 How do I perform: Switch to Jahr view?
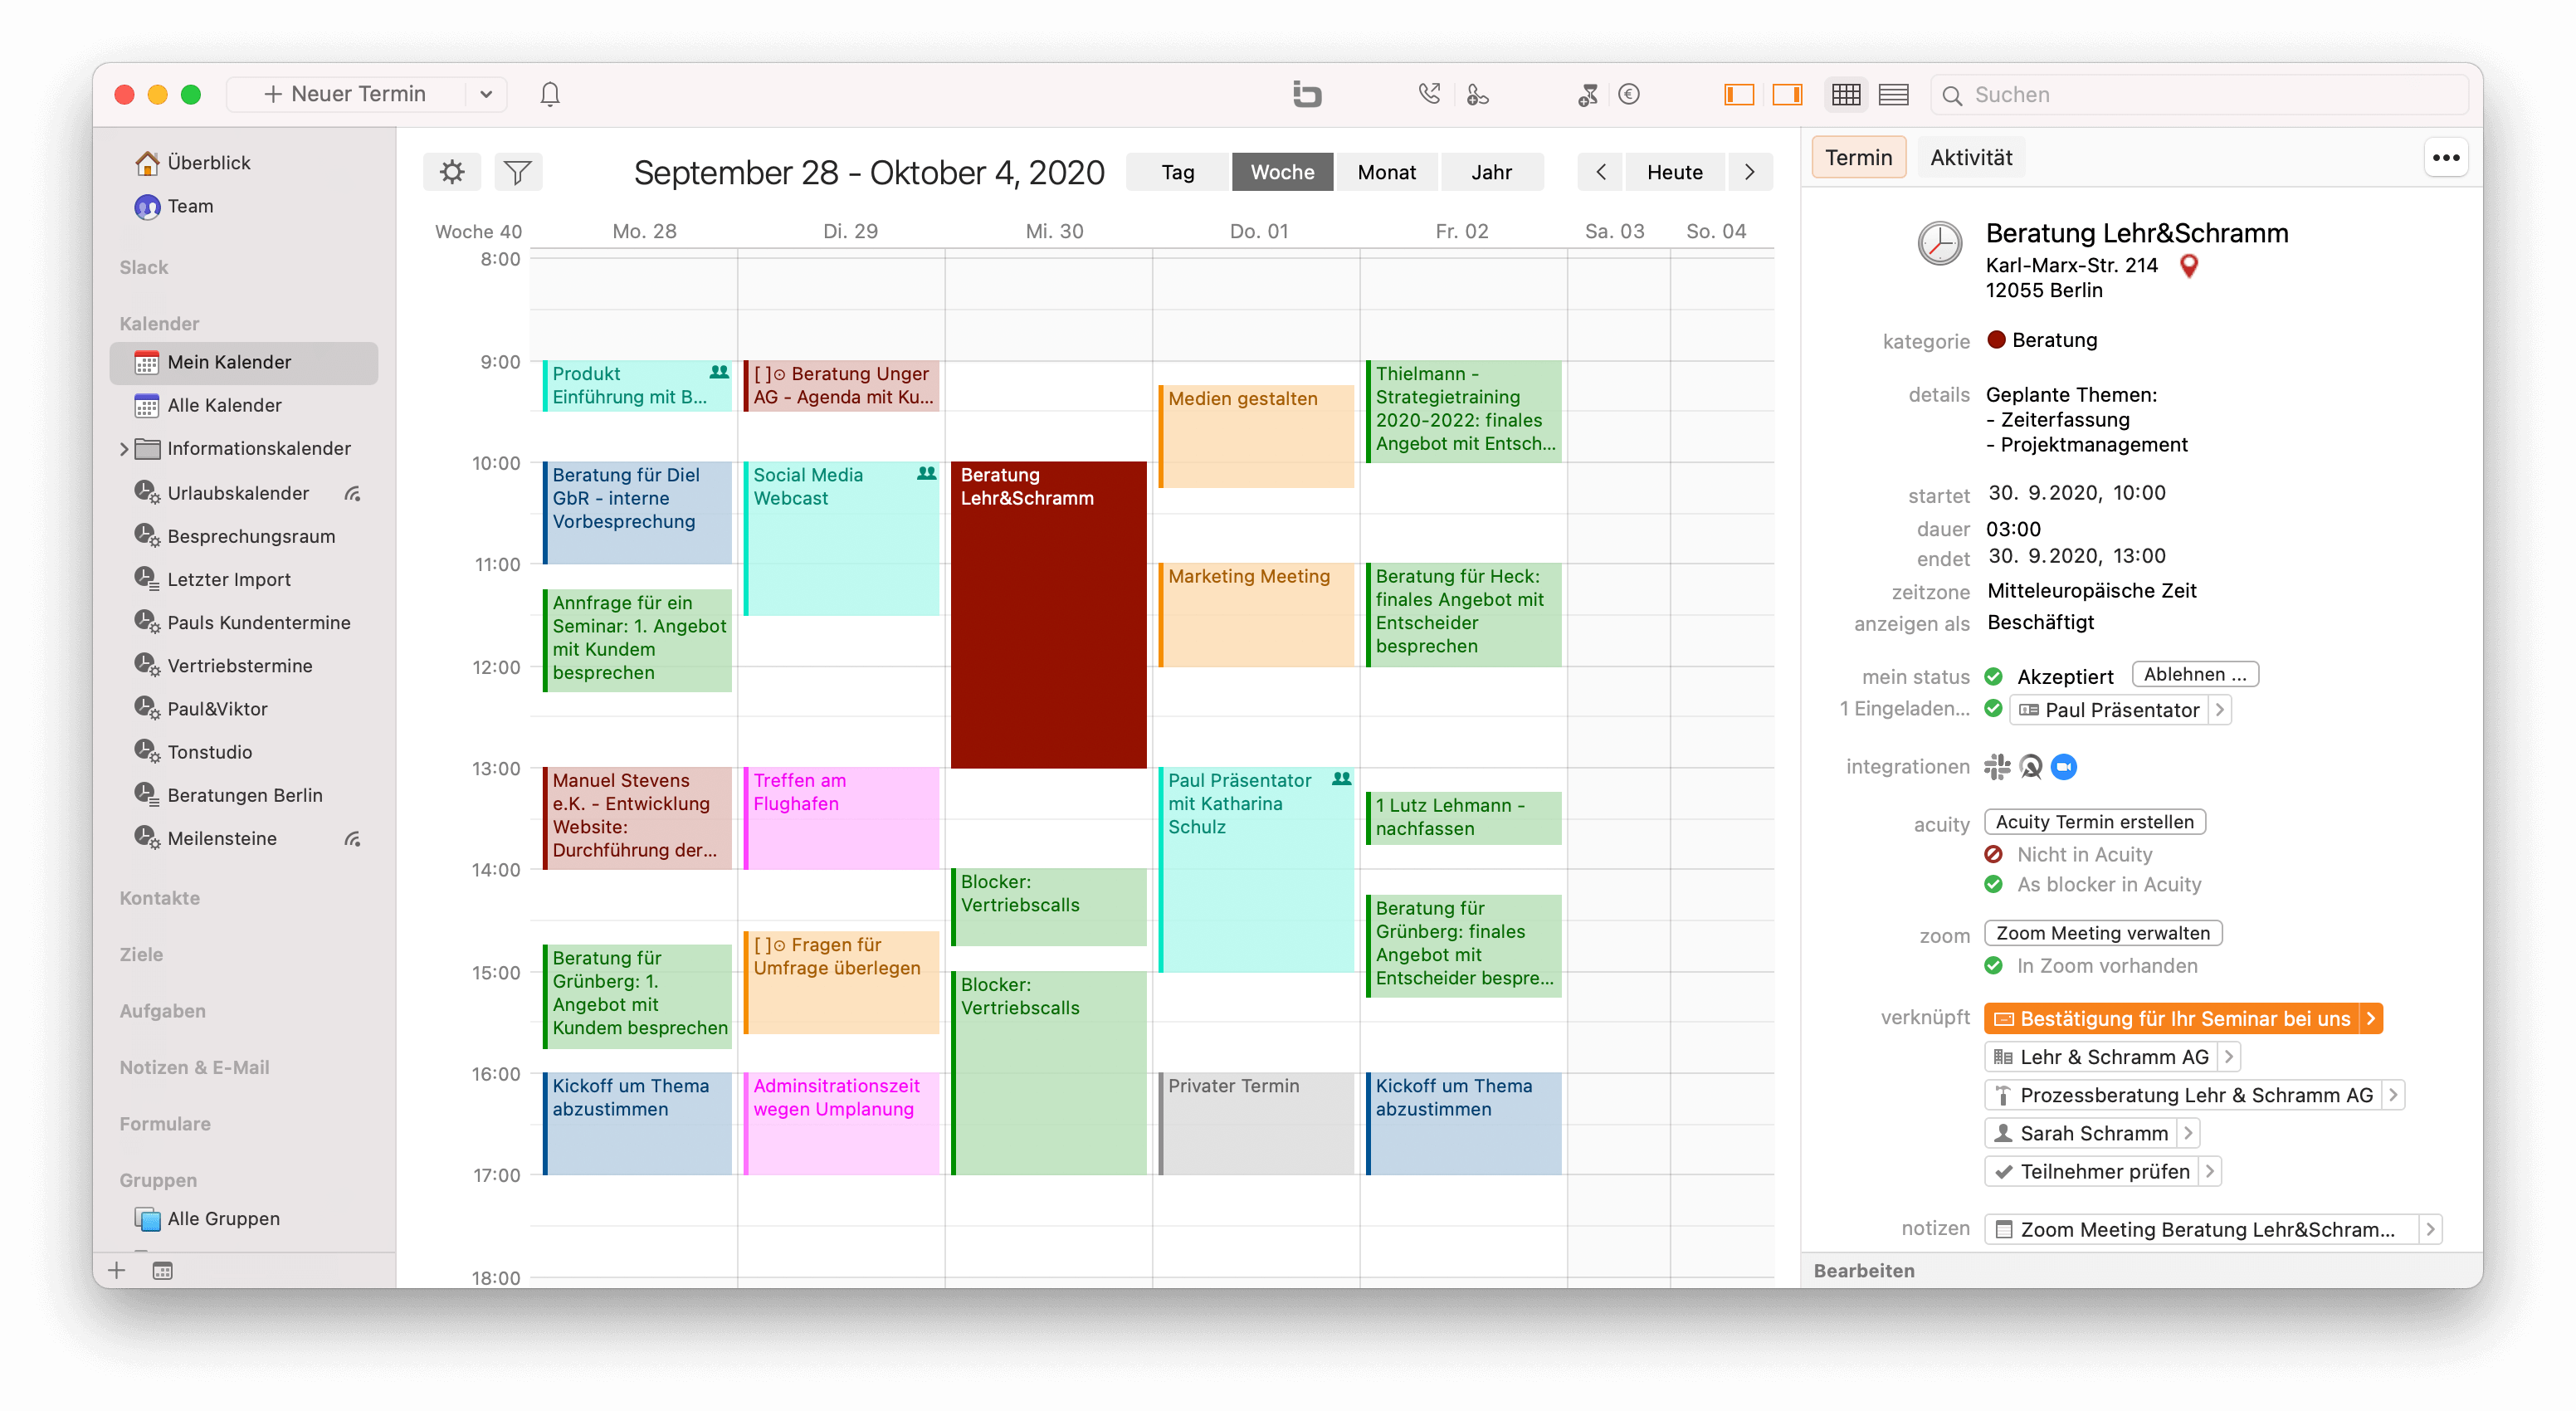tap(1491, 172)
